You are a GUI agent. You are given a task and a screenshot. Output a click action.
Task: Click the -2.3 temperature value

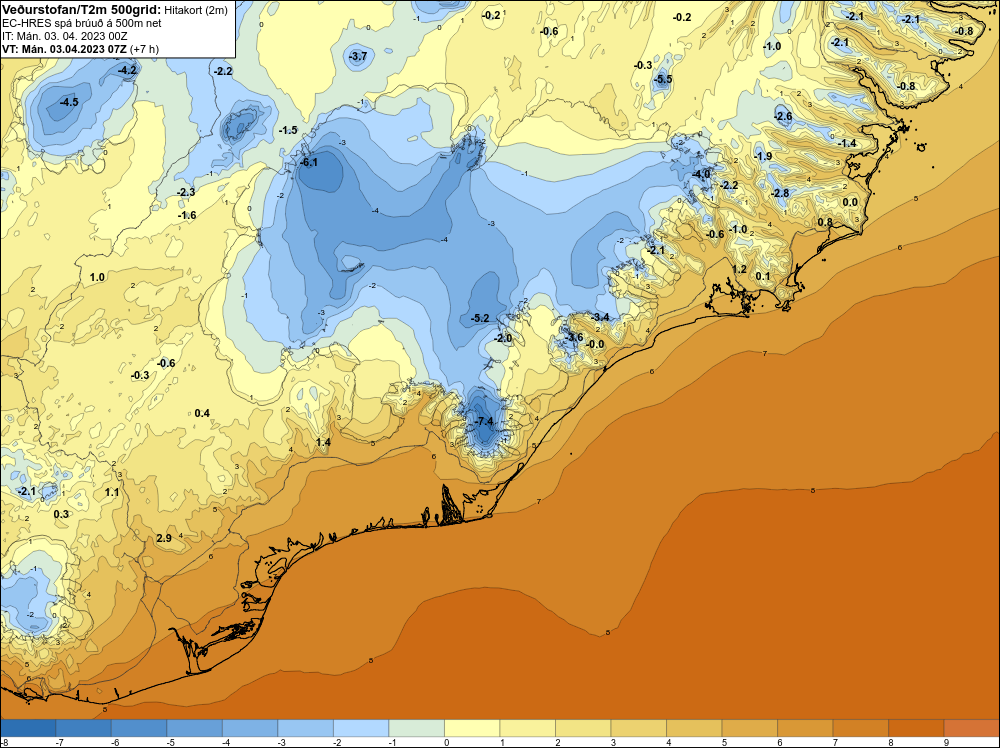[x=186, y=192]
